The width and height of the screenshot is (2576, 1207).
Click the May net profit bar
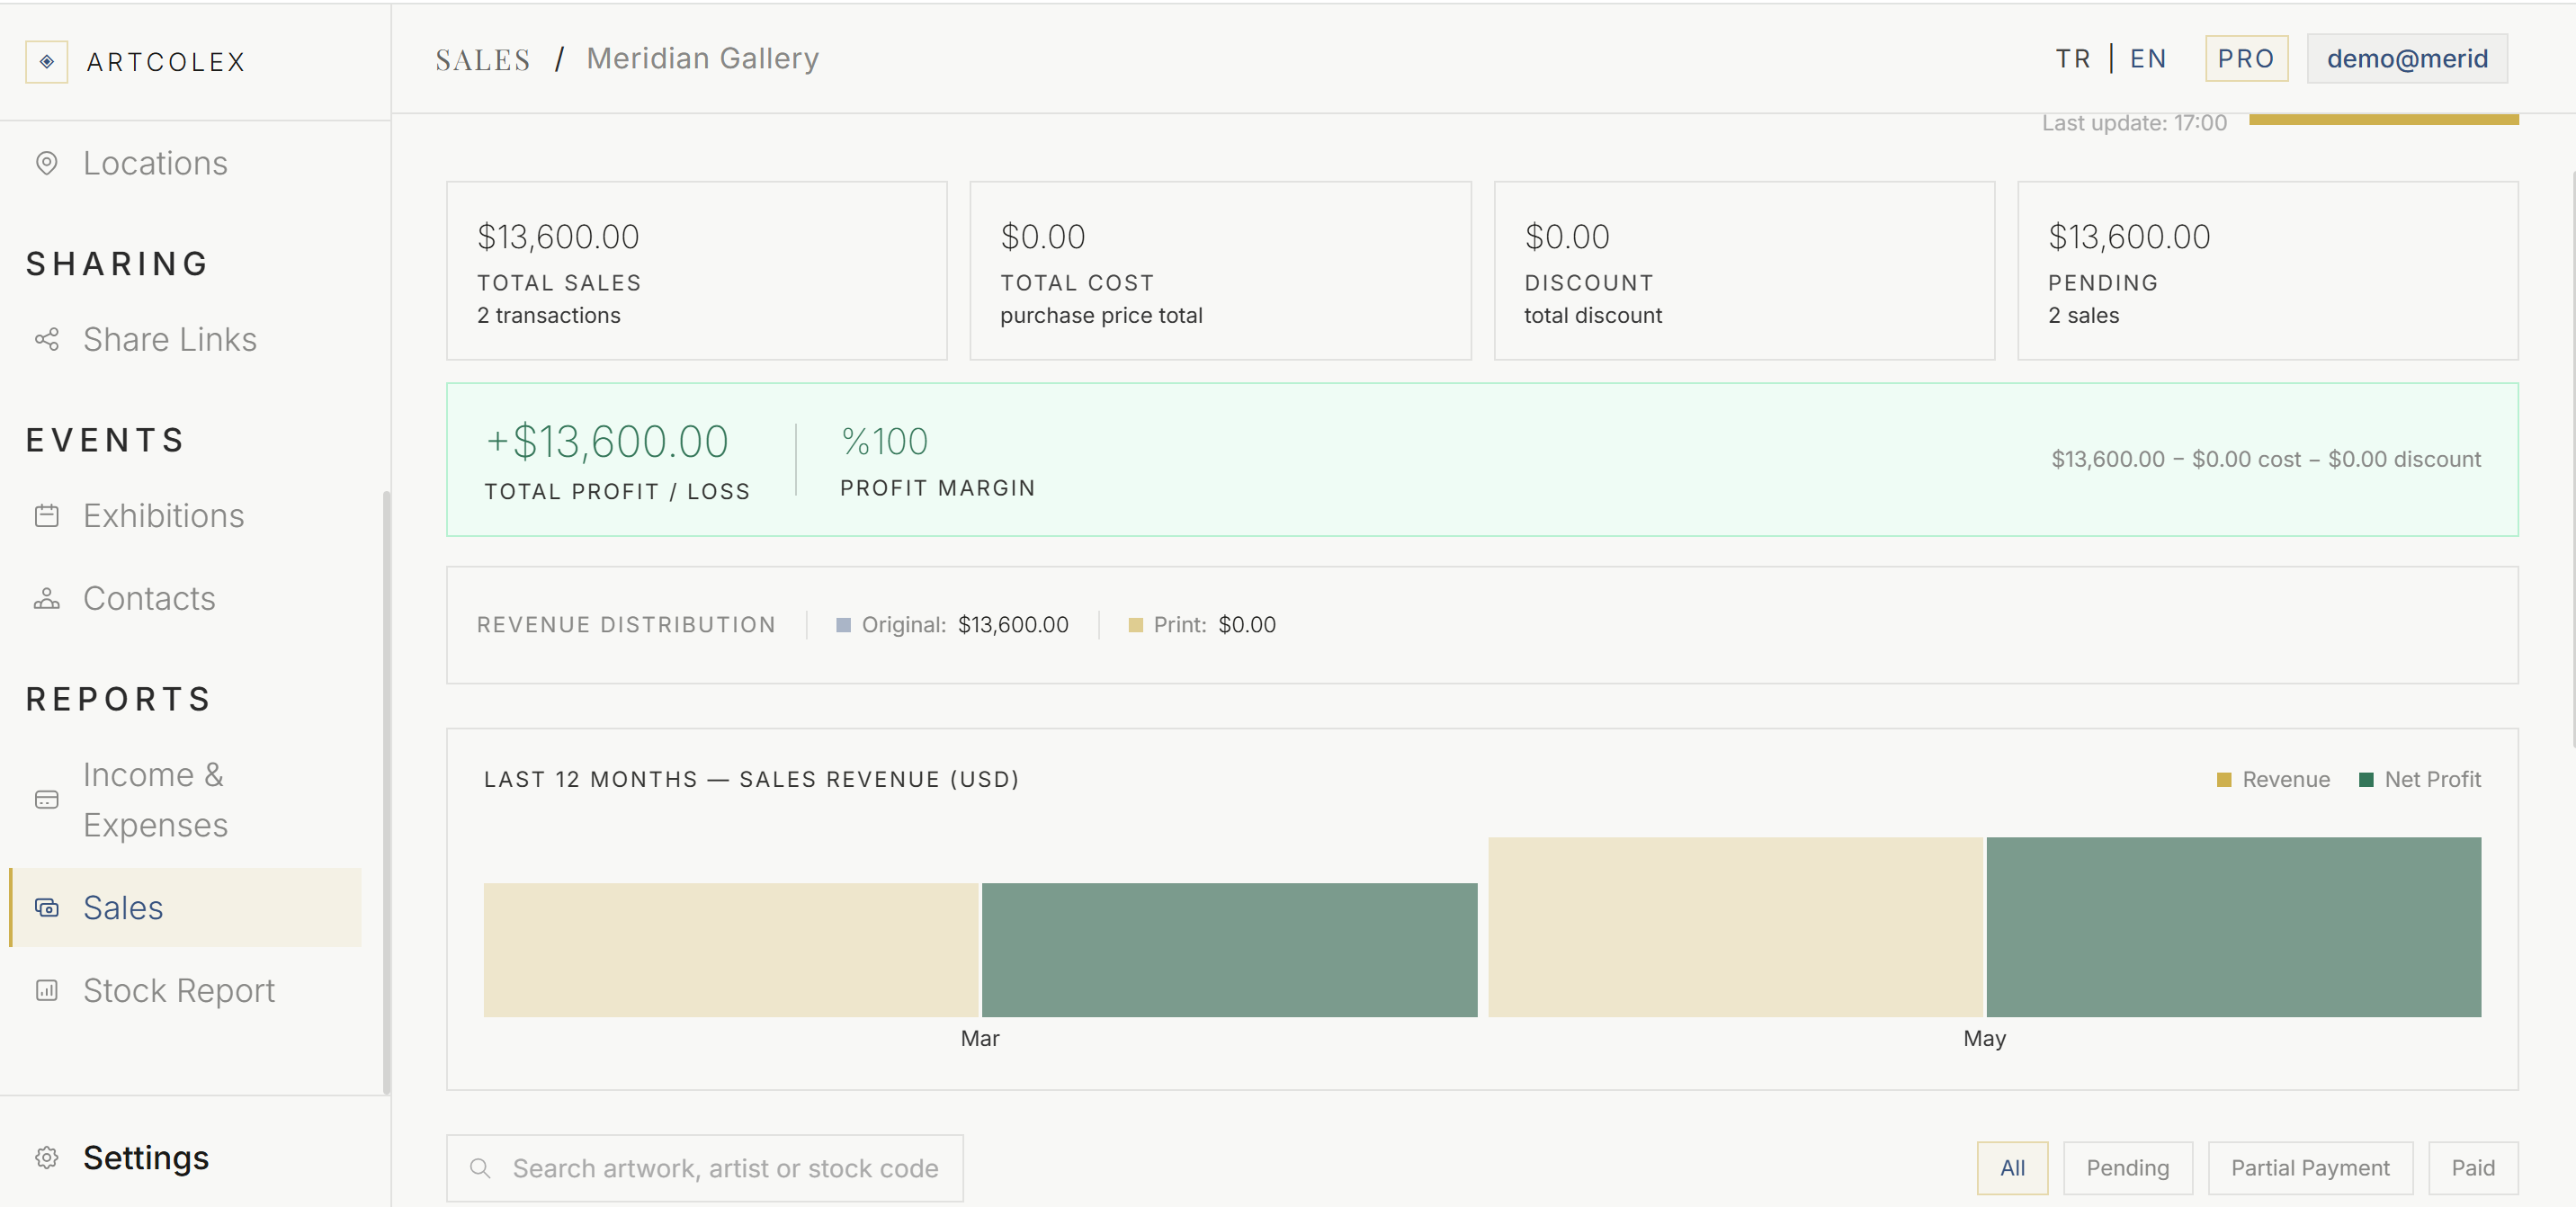2233,927
